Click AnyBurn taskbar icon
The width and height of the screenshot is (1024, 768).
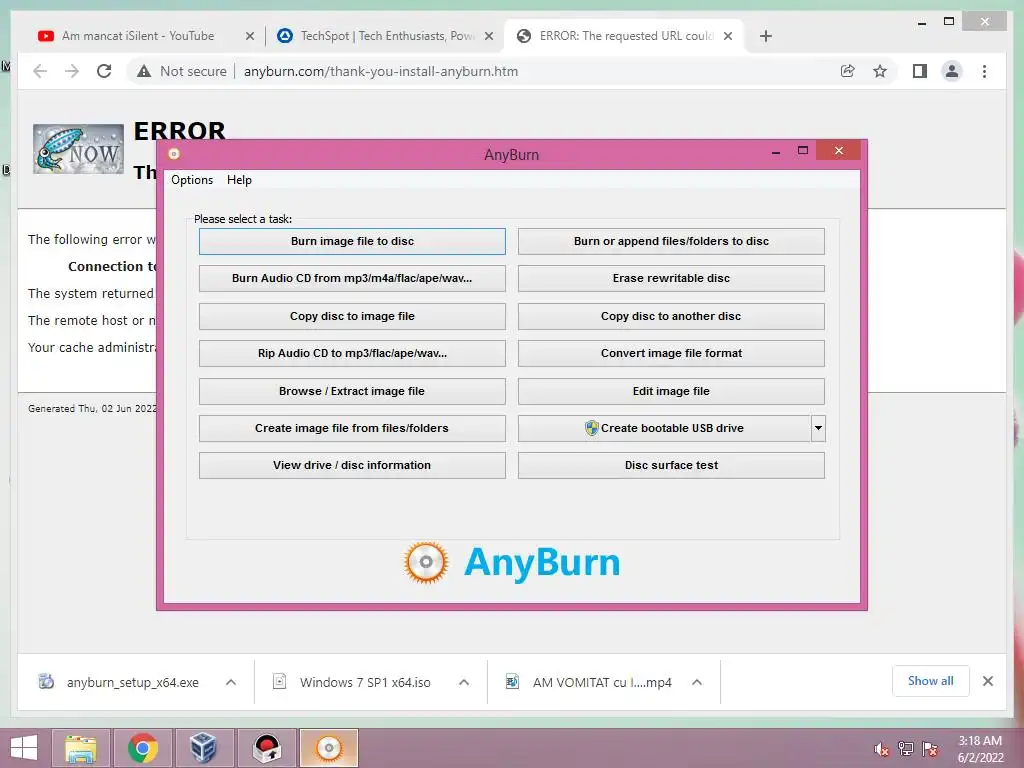click(x=328, y=748)
